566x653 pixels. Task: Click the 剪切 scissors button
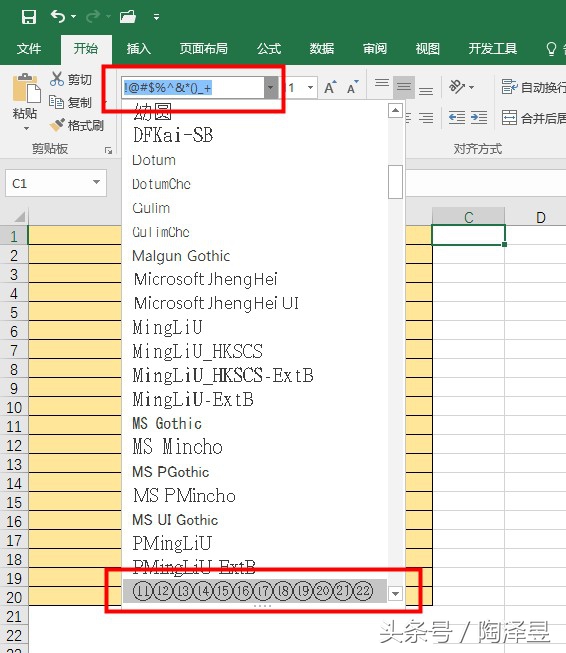click(71, 79)
